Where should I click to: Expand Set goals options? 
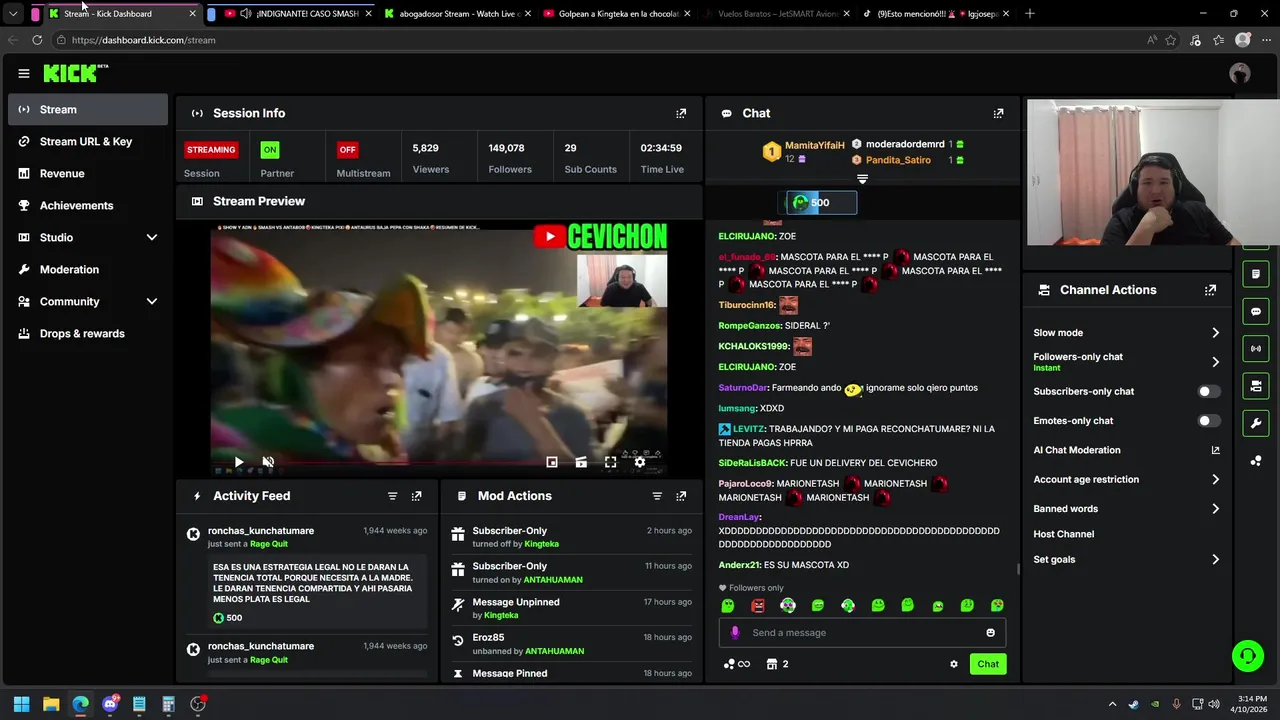coord(1215,560)
